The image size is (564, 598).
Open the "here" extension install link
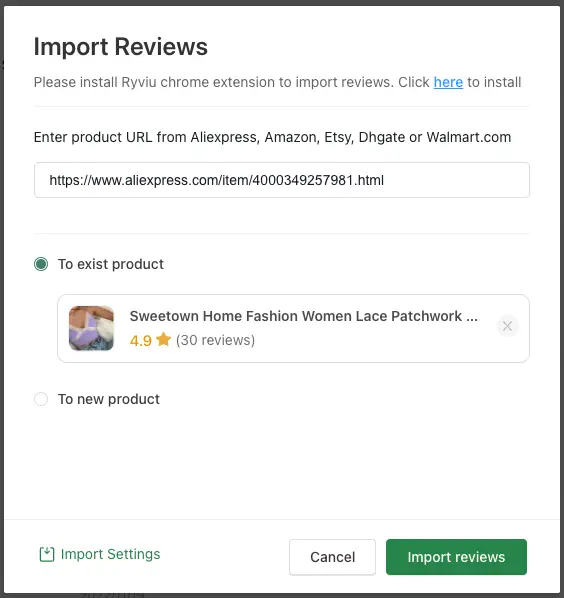click(448, 82)
